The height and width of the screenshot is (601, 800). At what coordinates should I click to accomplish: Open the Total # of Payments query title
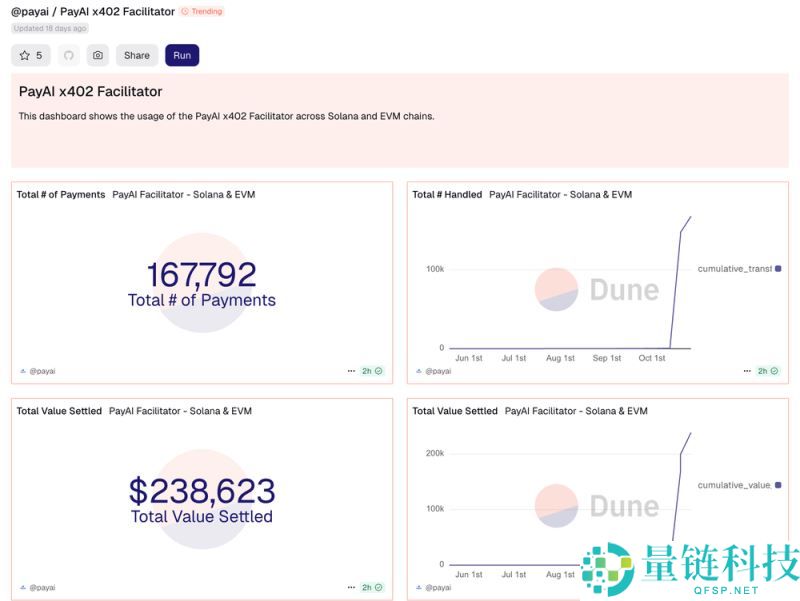click(x=61, y=194)
